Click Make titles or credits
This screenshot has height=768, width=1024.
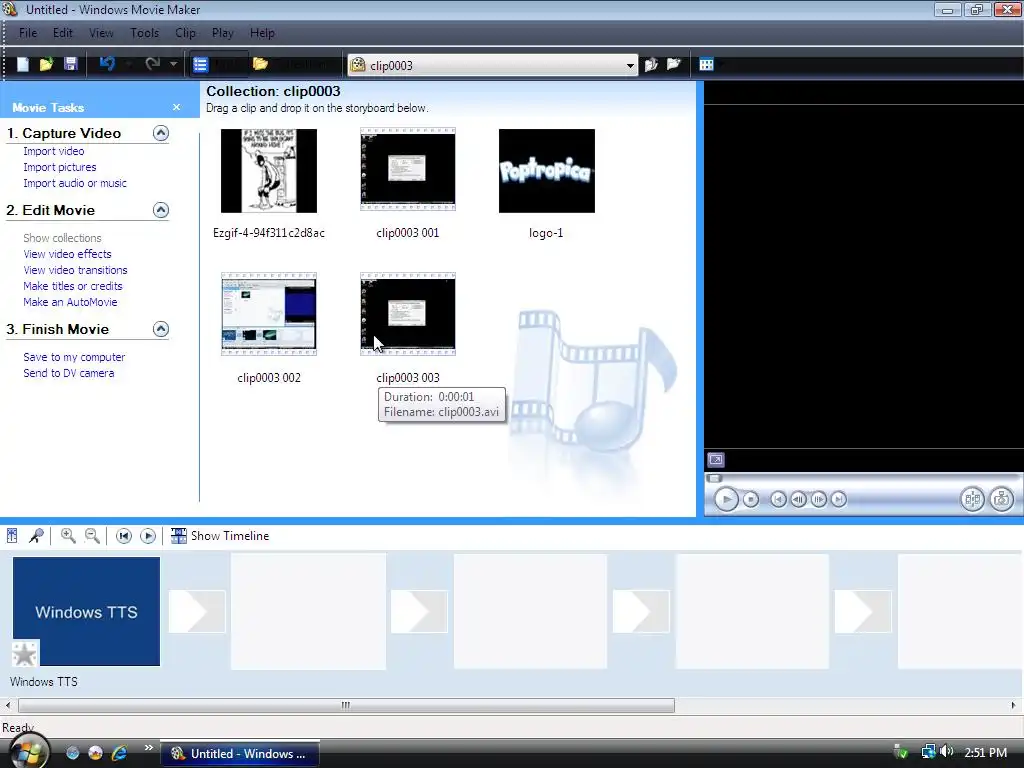pyautogui.click(x=72, y=286)
